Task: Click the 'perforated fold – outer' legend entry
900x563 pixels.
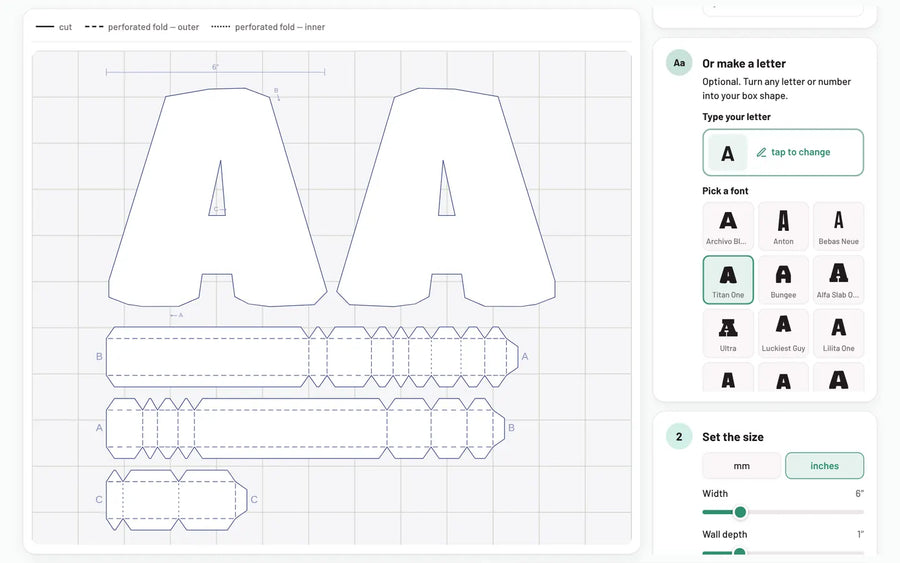Action: pos(142,27)
